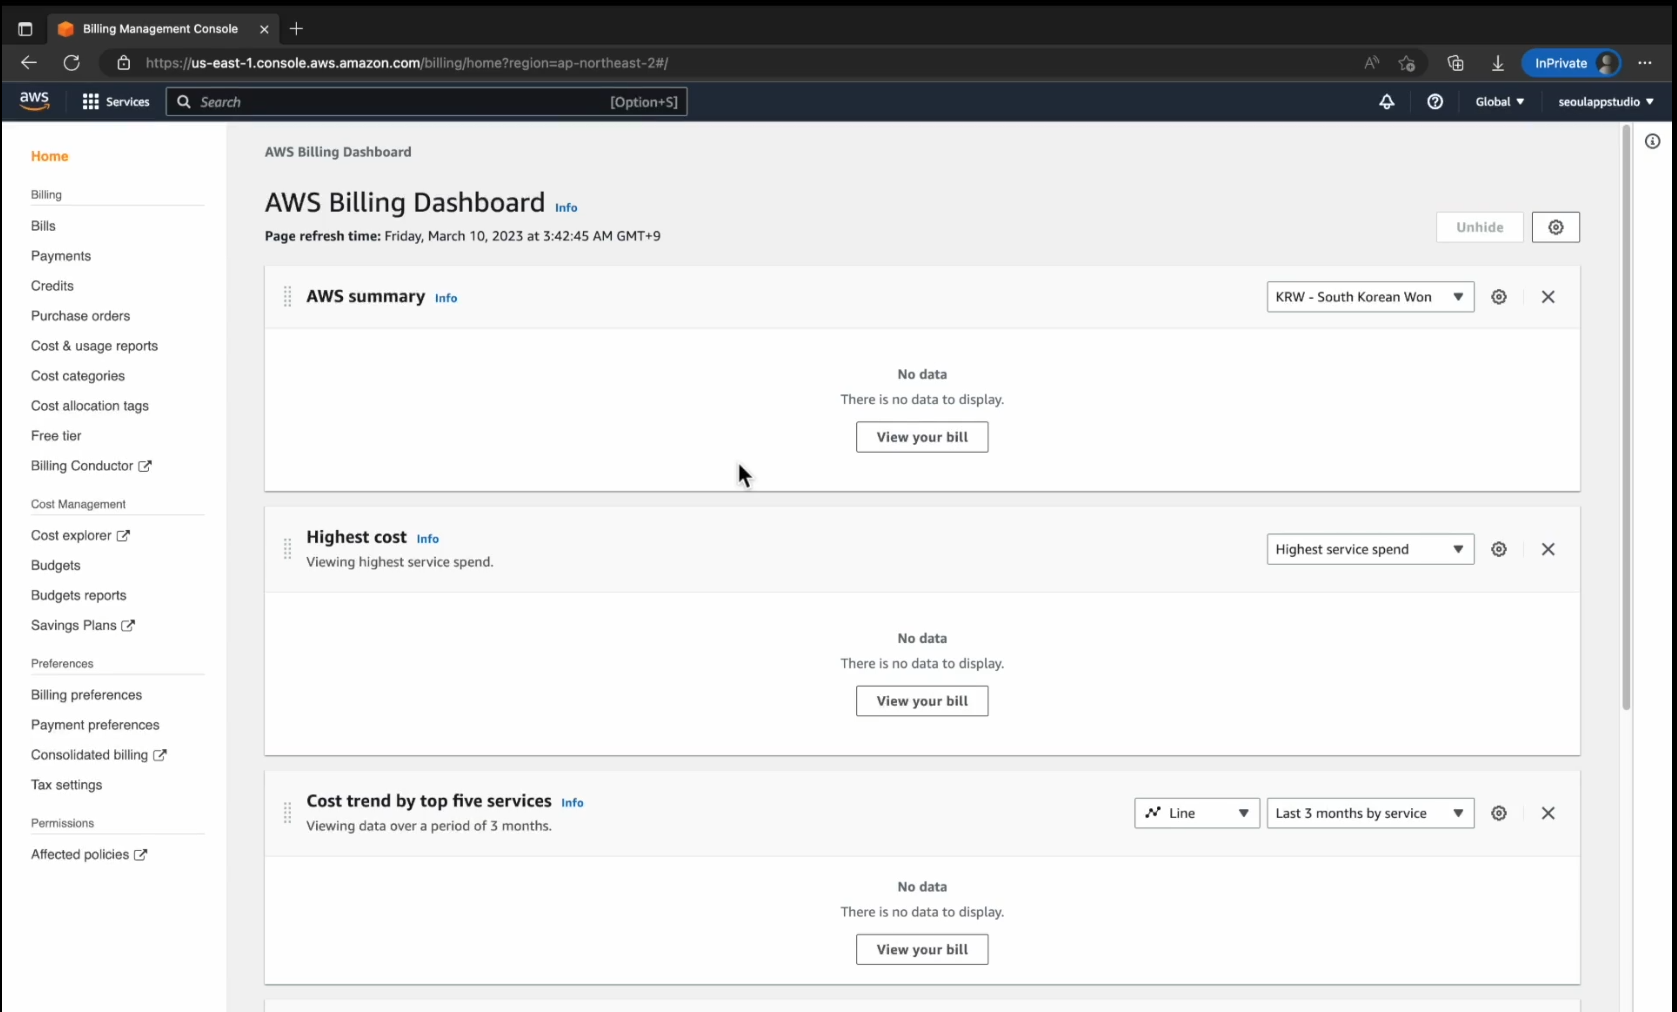1677x1012 pixels.
Task: Open dashboard settings gear next to Unhide
Action: (x=1556, y=227)
